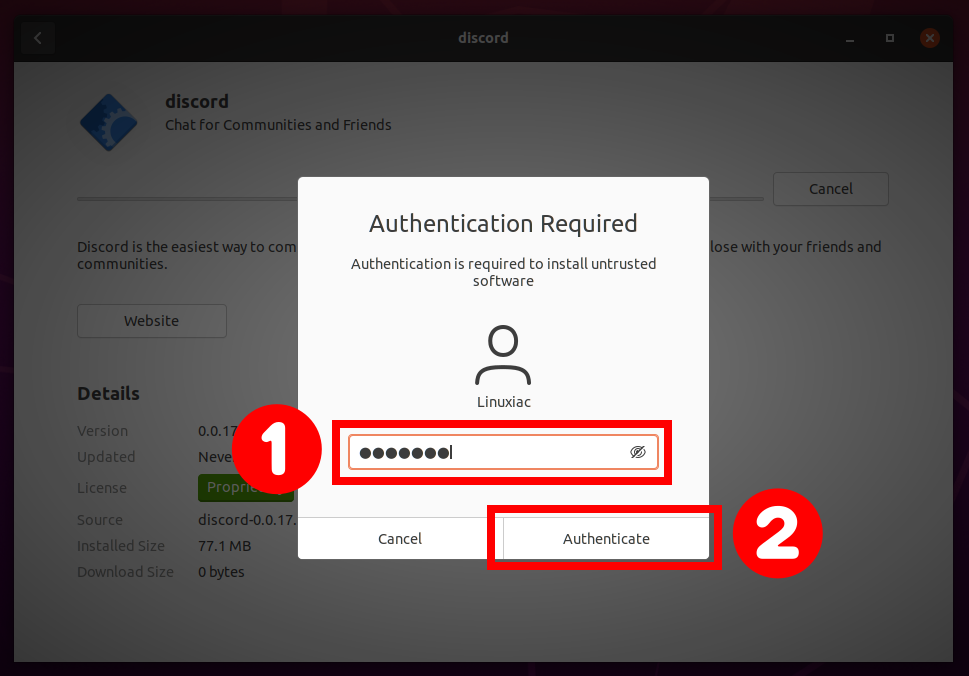
Task: Click the 'Updated' label in Details
Action: click(x=106, y=457)
